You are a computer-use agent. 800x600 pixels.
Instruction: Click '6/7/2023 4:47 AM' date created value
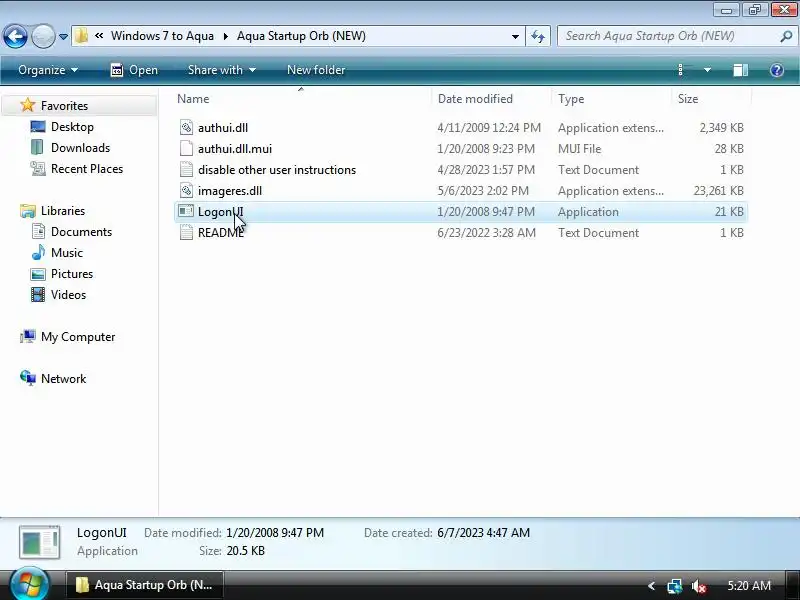tap(484, 533)
